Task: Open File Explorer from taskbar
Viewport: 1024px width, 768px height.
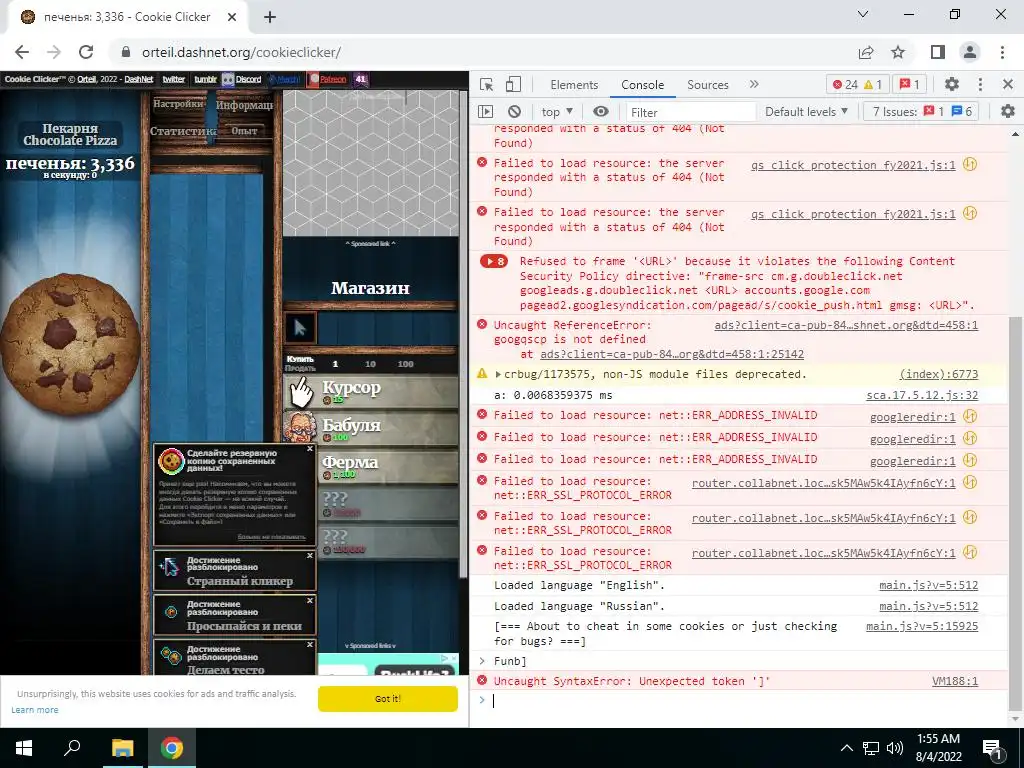Action: [122, 748]
